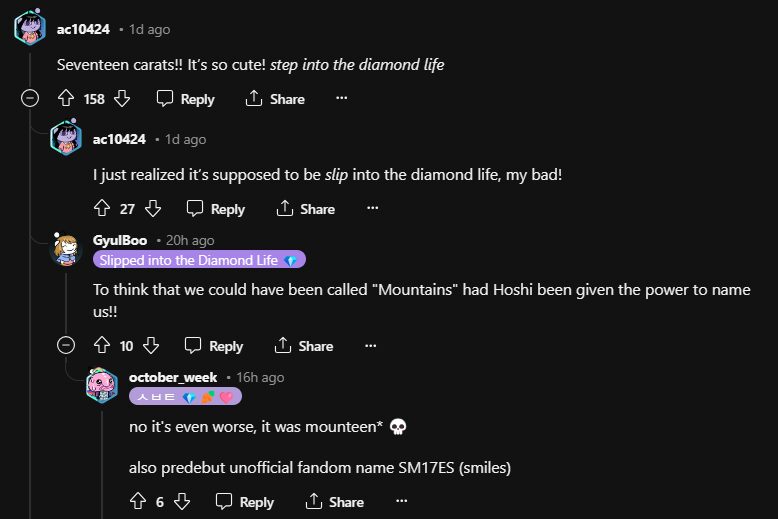Upvote the 'Seventeen carats' comment with 158 points
The image size is (778, 519).
(66, 99)
